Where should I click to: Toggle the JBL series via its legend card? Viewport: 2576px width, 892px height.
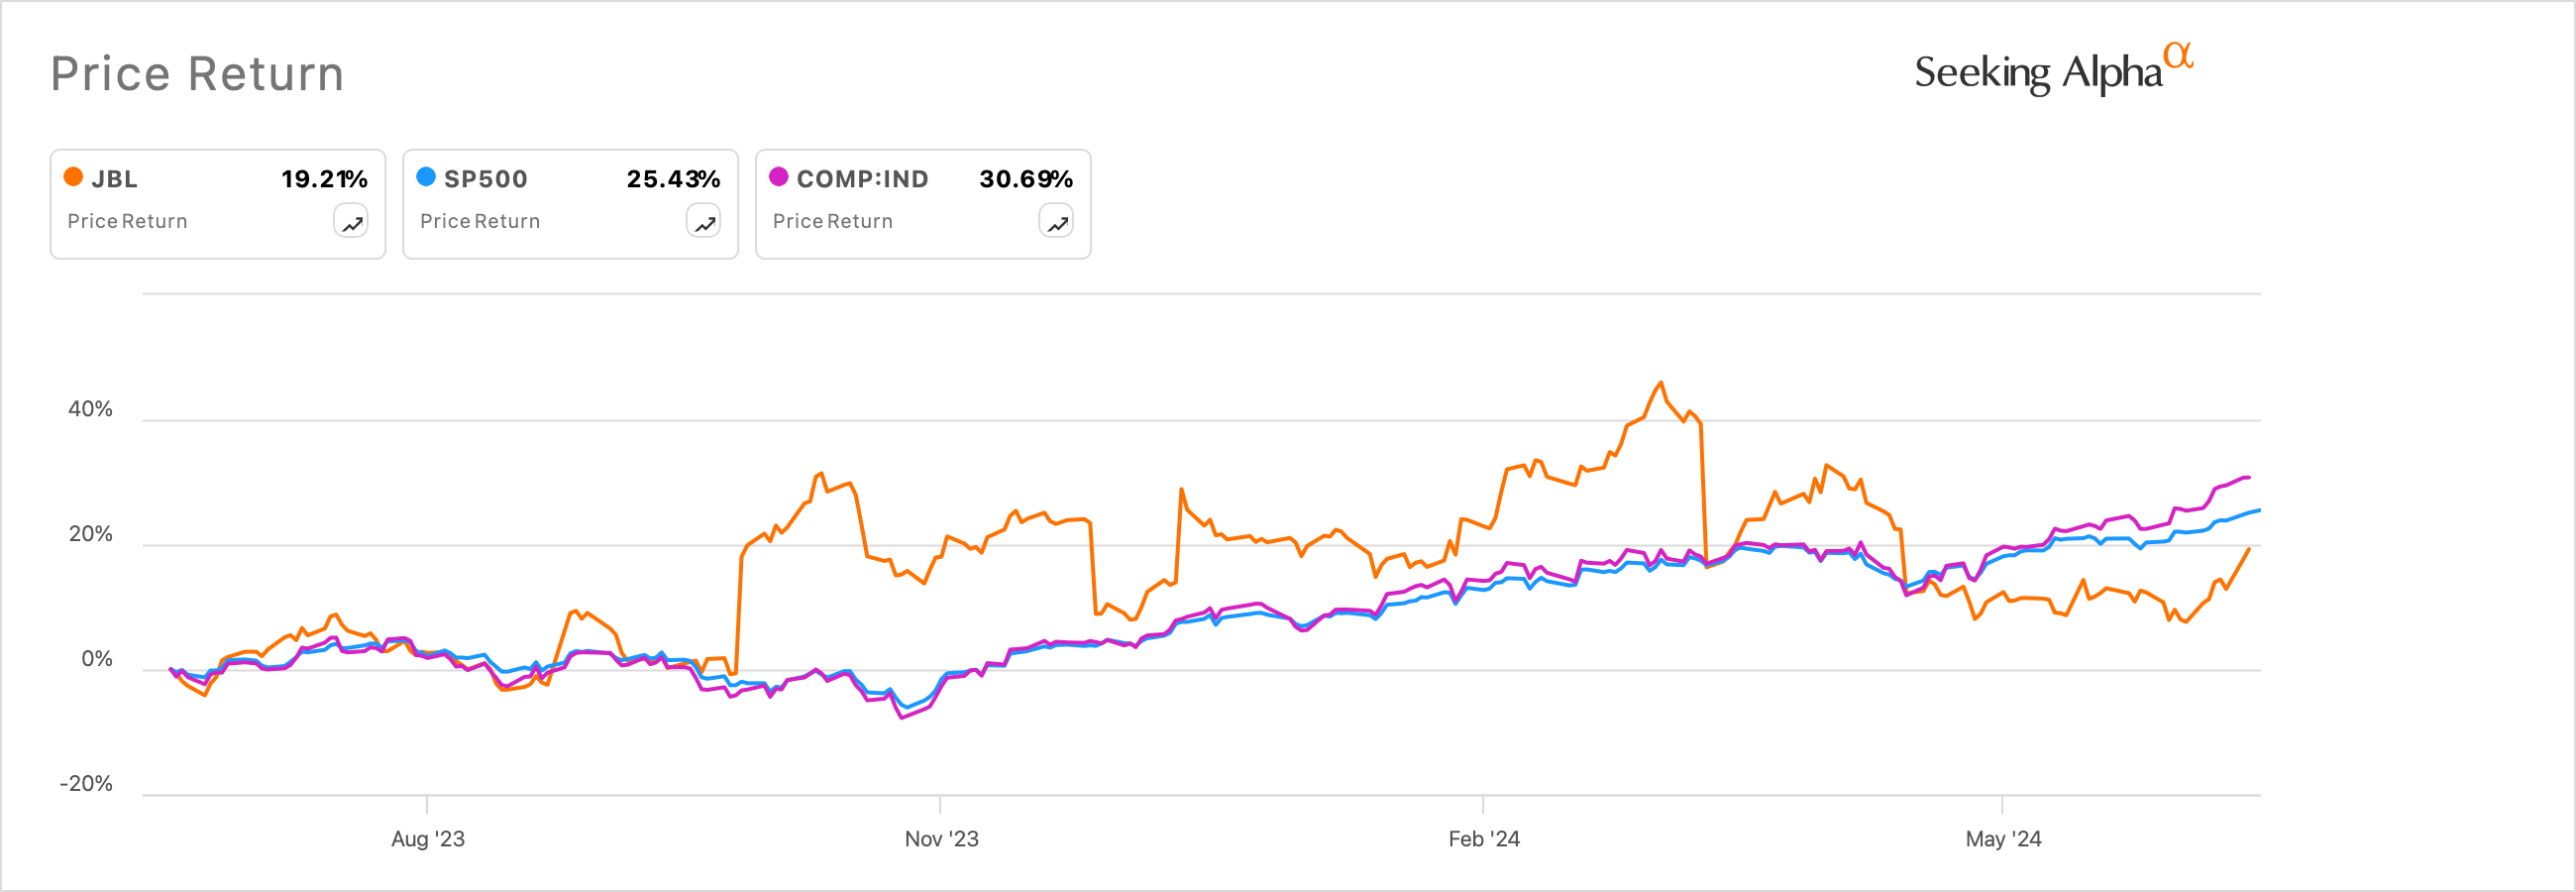[217, 203]
